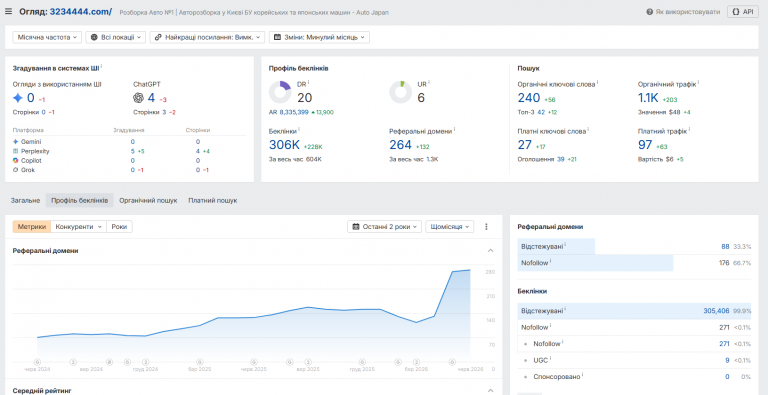Screen dimensions: 768x395
Task: Open the 'Останні 2 роки' date dropdown
Action: tap(384, 227)
